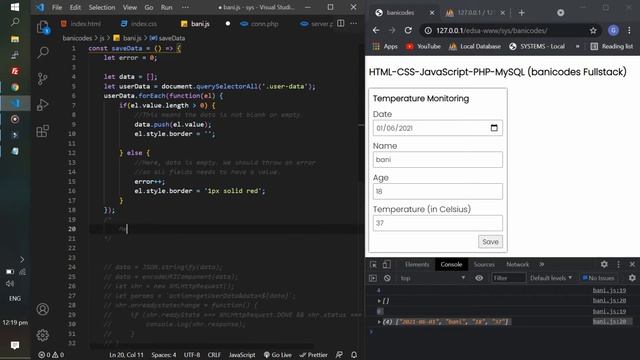Open console settings gear in filter bar
Image resolution: width=640 pixels, height=360 pixels.
click(632, 278)
